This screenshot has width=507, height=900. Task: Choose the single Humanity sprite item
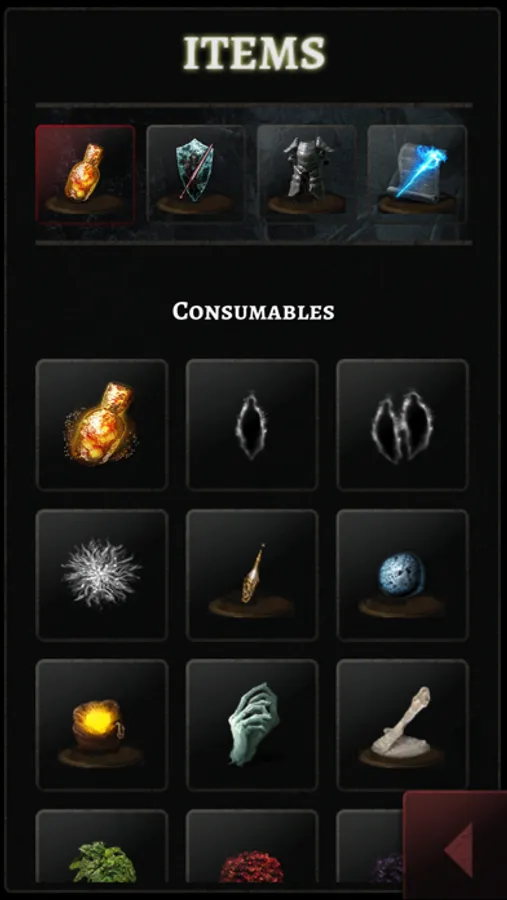point(252,425)
